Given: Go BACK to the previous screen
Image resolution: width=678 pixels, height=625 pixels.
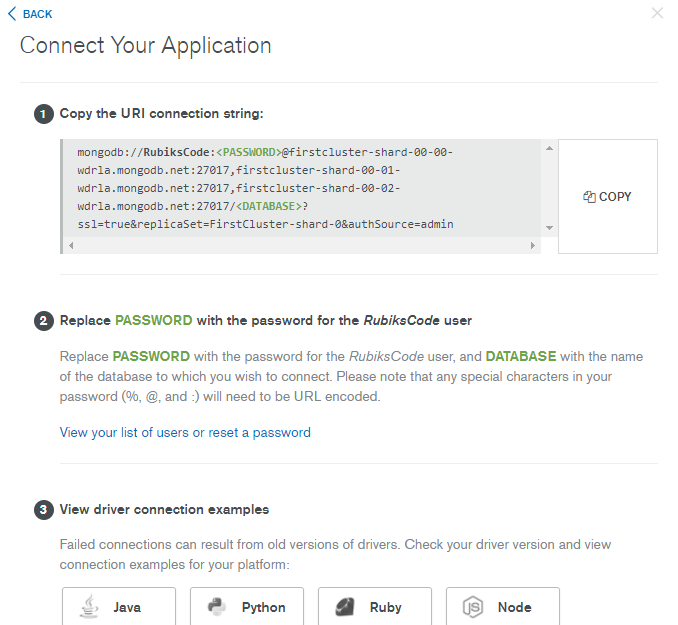Looking at the screenshot, I should (x=30, y=14).
